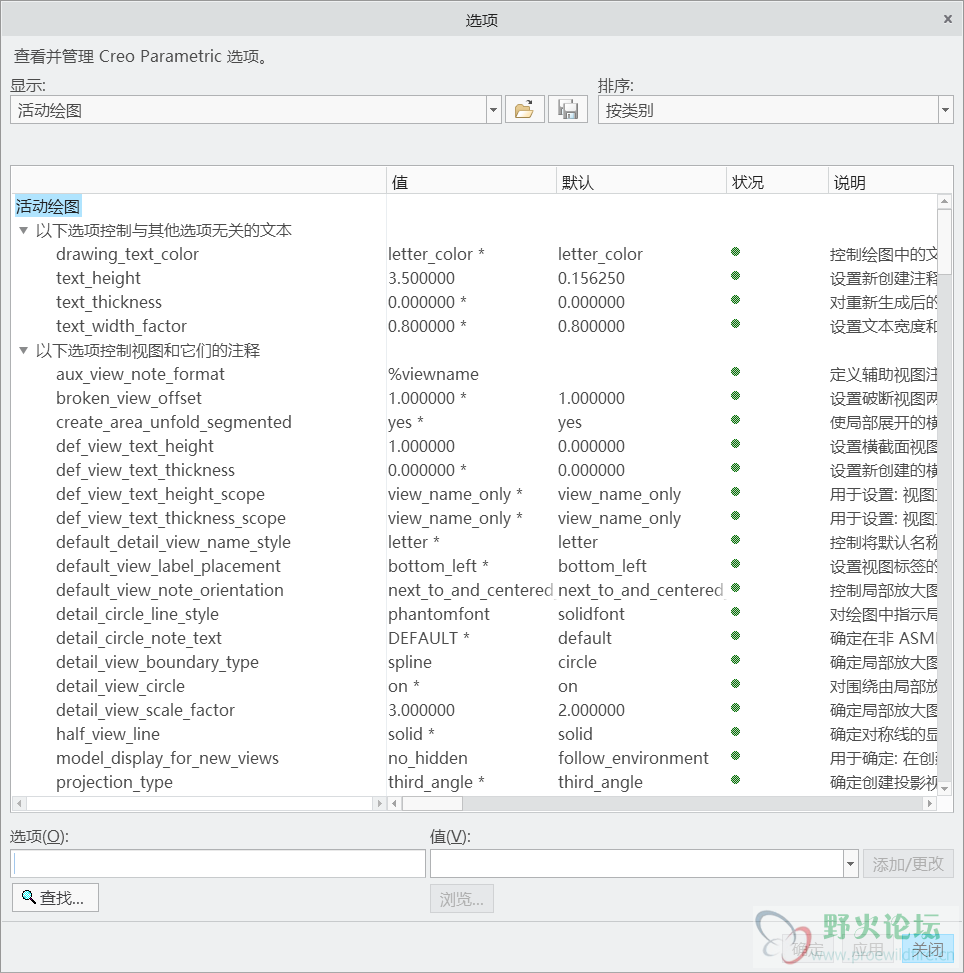The height and width of the screenshot is (973, 964).
Task: Click status dot for detail_view_boundary_type row
Action: [x=736, y=660]
